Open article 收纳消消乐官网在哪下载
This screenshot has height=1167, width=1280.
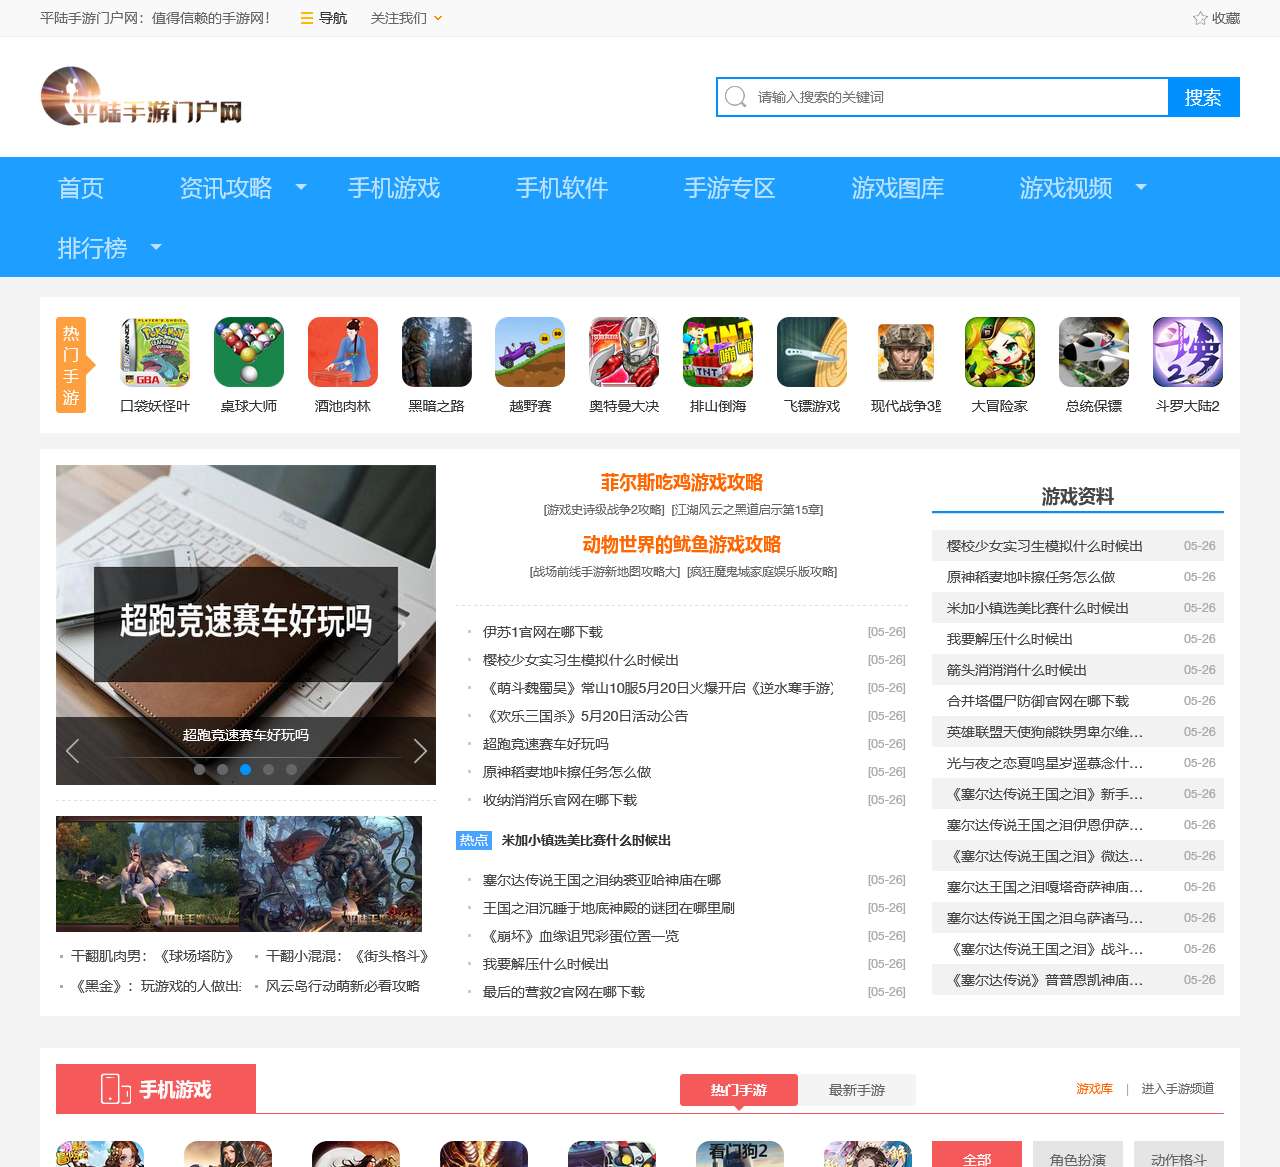coord(560,800)
